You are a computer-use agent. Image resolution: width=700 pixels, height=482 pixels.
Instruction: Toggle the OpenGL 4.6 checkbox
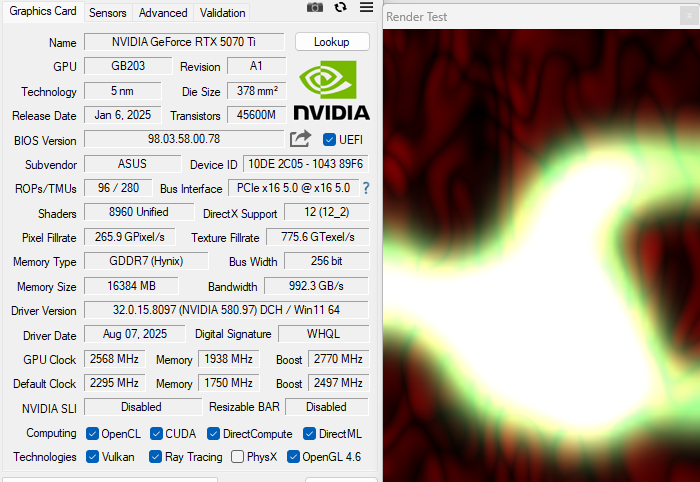click(x=293, y=457)
